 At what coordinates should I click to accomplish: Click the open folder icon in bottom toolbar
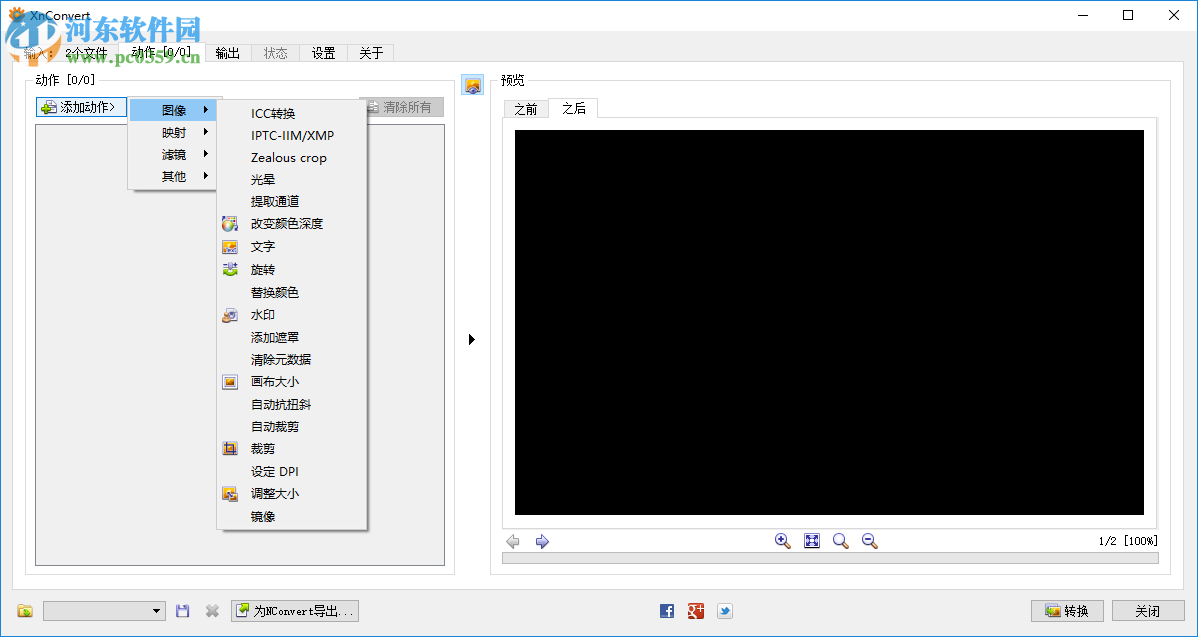[23, 610]
